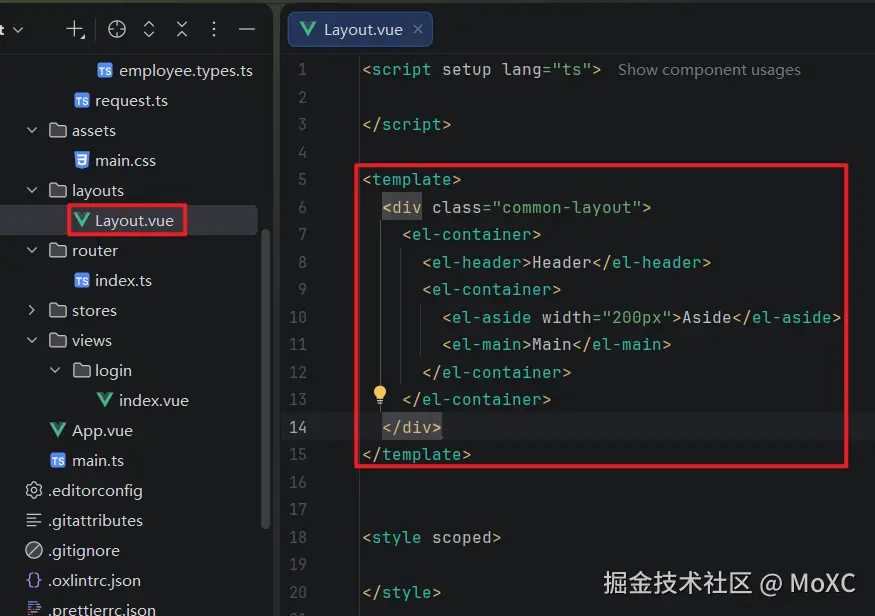Open the project view dropdown chevron

[x=18, y=30]
